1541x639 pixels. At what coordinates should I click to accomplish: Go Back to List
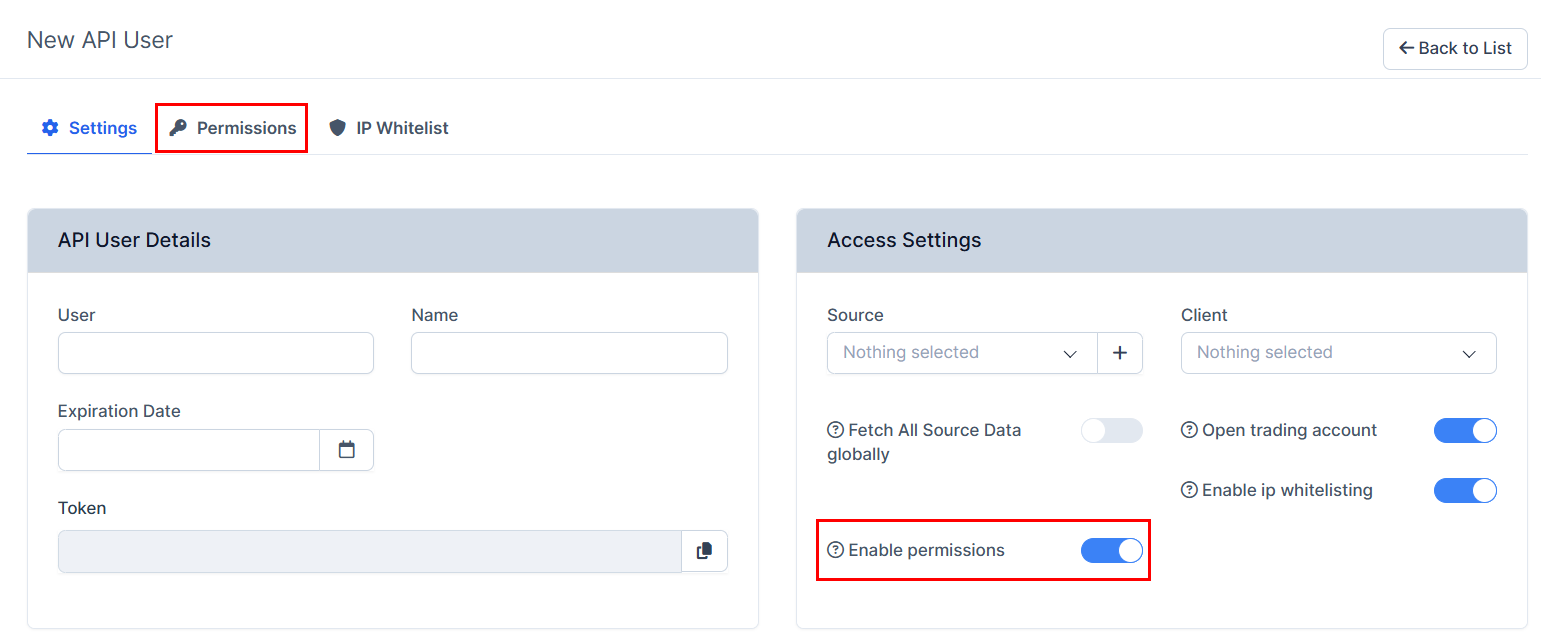coord(1454,48)
